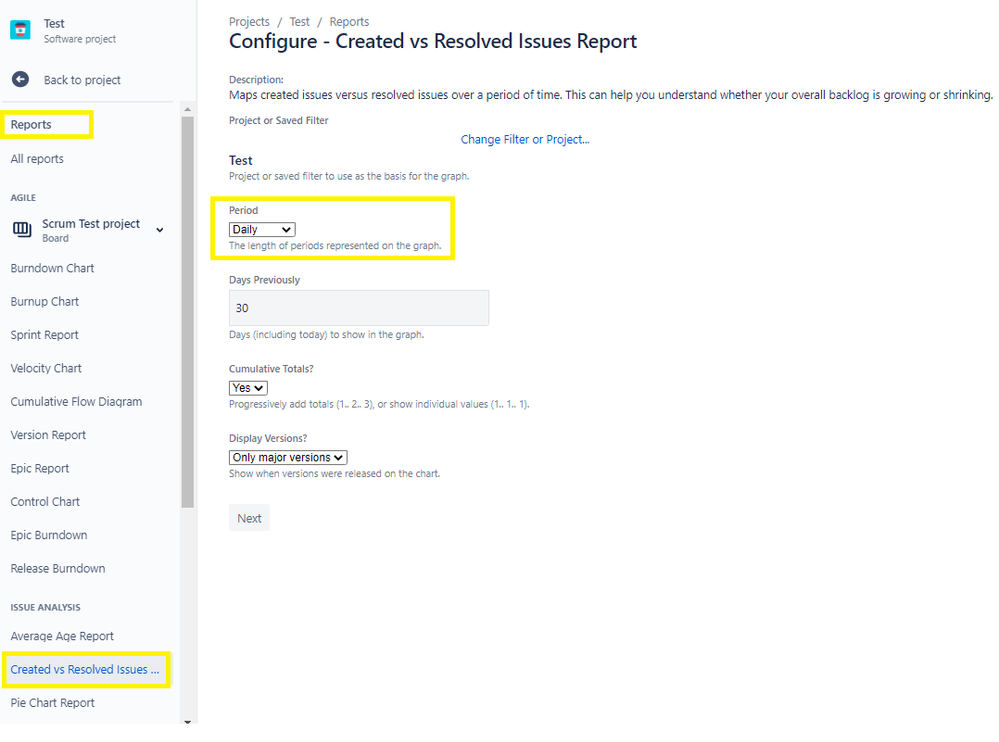Click the Change Filter or Project link
This screenshot has width=999, height=742.
525,139
